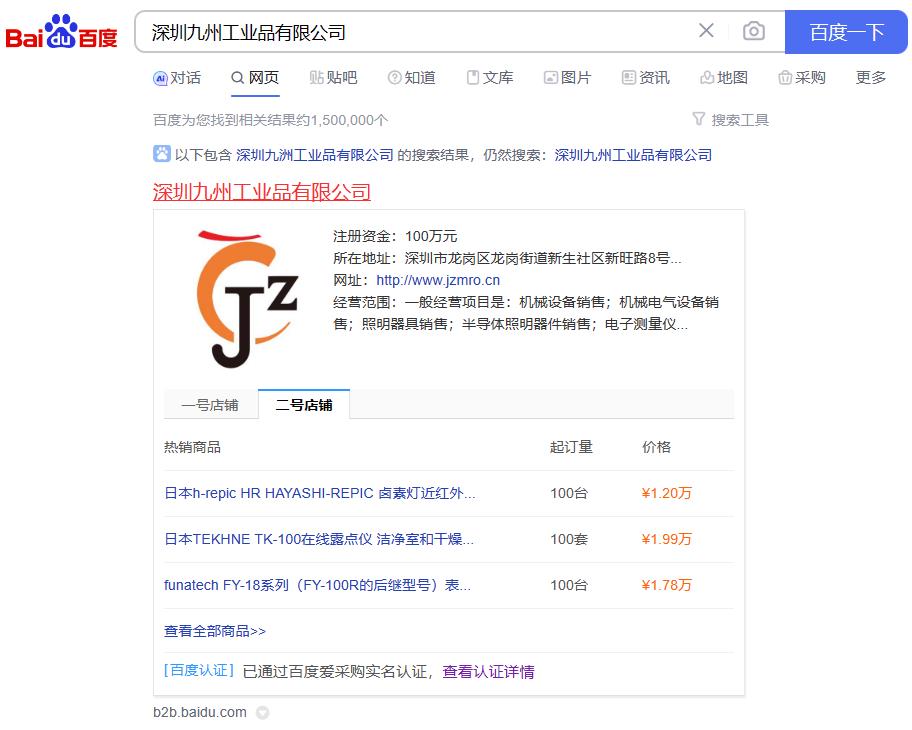Image resolution: width=912 pixels, height=730 pixels.
Task: Open the 地图 search tab
Action: point(724,78)
